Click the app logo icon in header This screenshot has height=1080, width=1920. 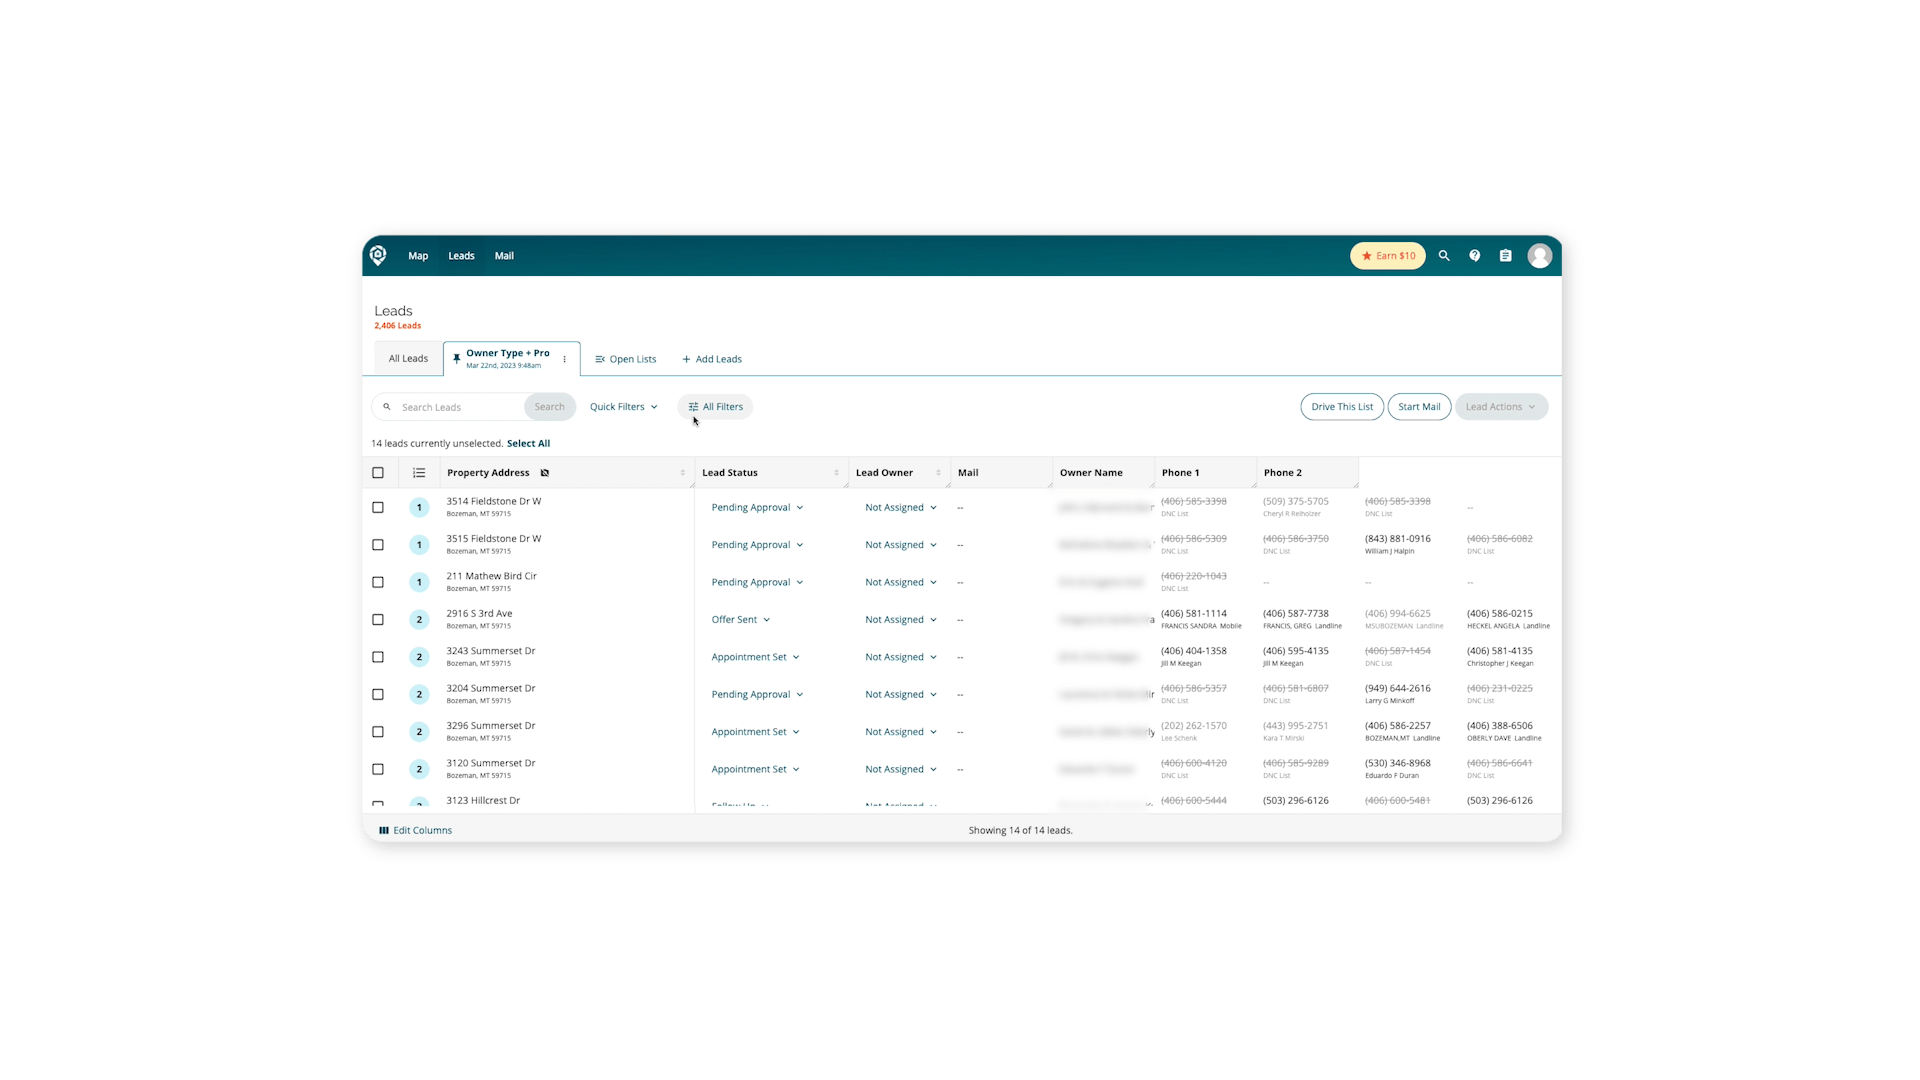[x=378, y=255]
